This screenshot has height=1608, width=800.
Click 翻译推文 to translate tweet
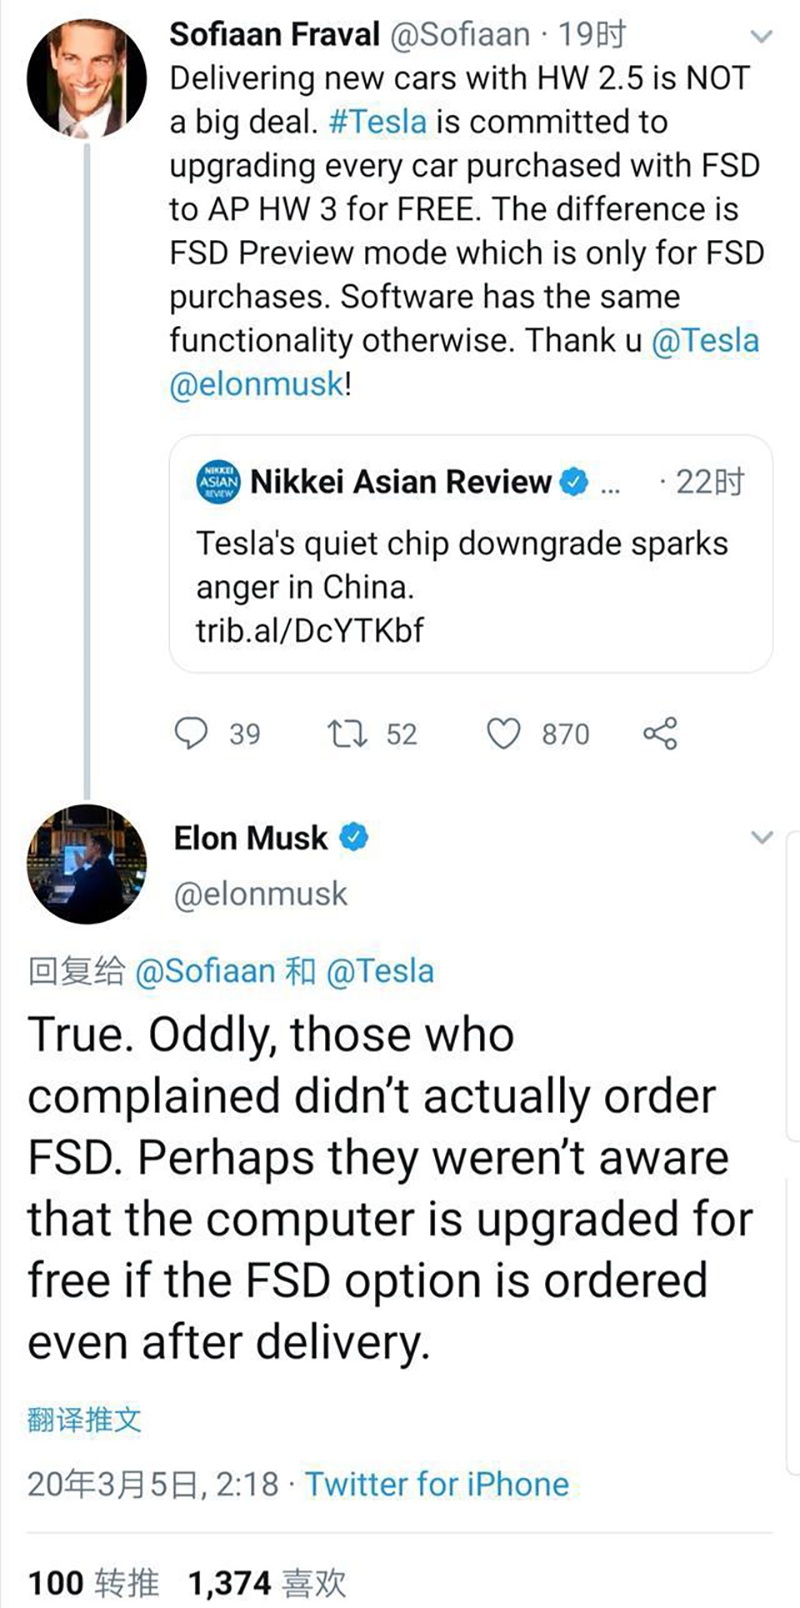[84, 1419]
